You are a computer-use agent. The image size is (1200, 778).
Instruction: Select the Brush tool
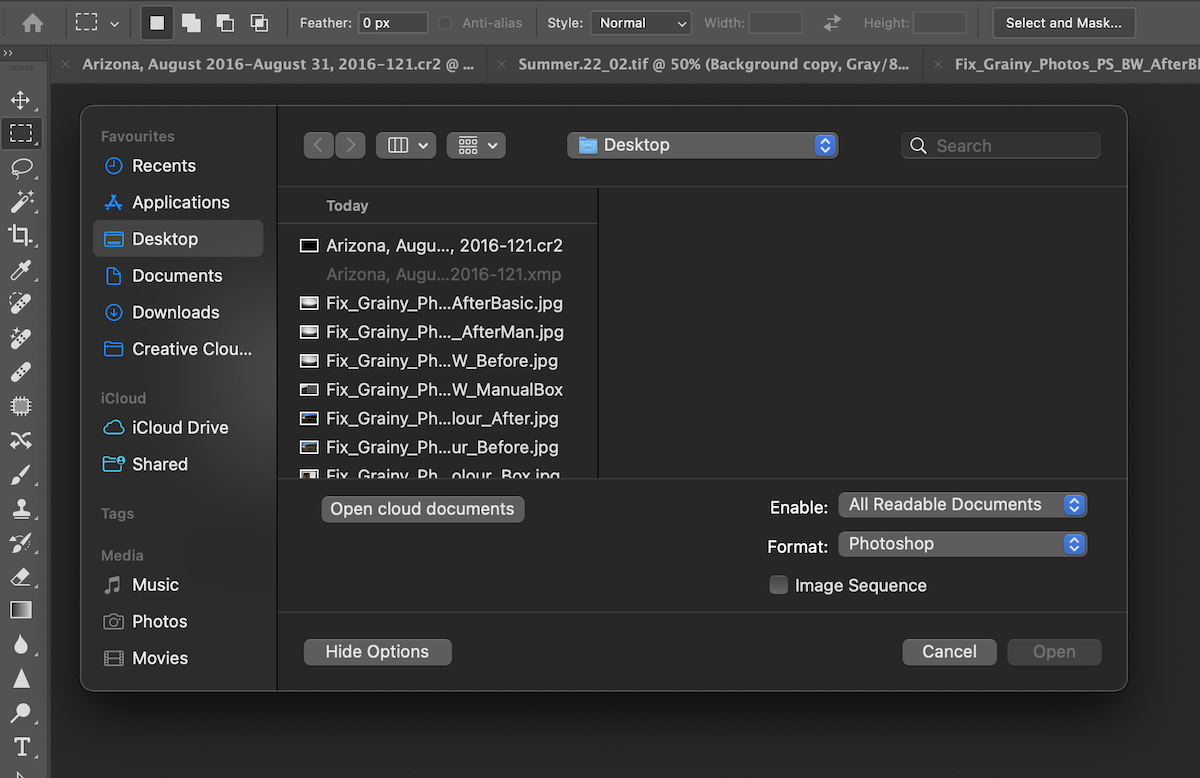click(22, 474)
